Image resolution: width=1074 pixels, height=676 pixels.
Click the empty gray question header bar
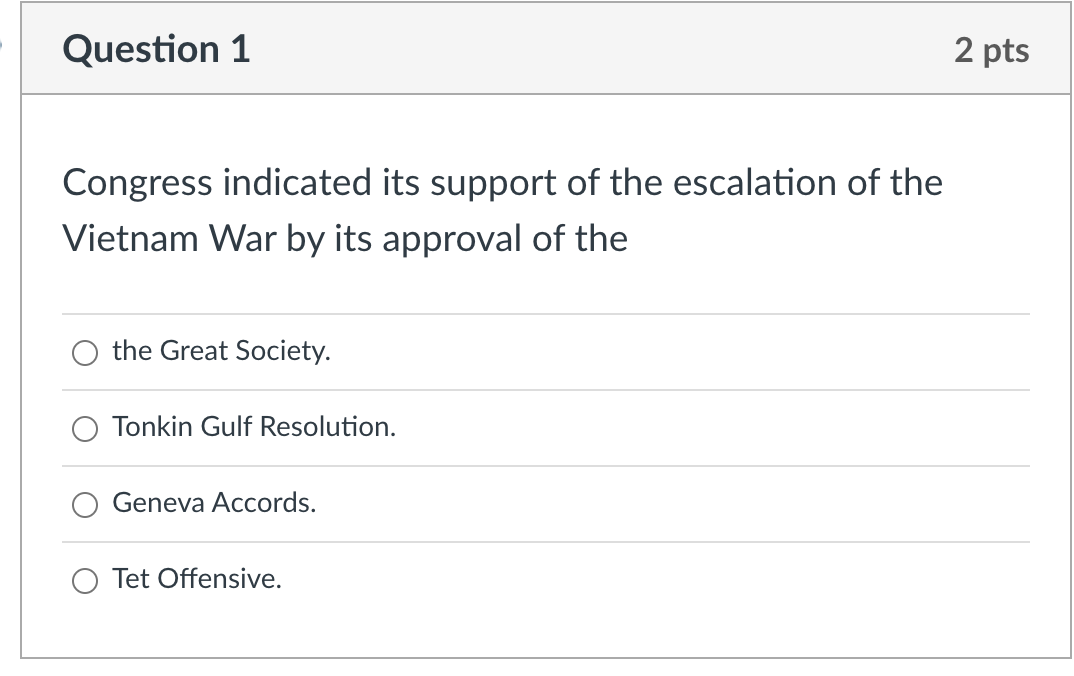point(603,49)
